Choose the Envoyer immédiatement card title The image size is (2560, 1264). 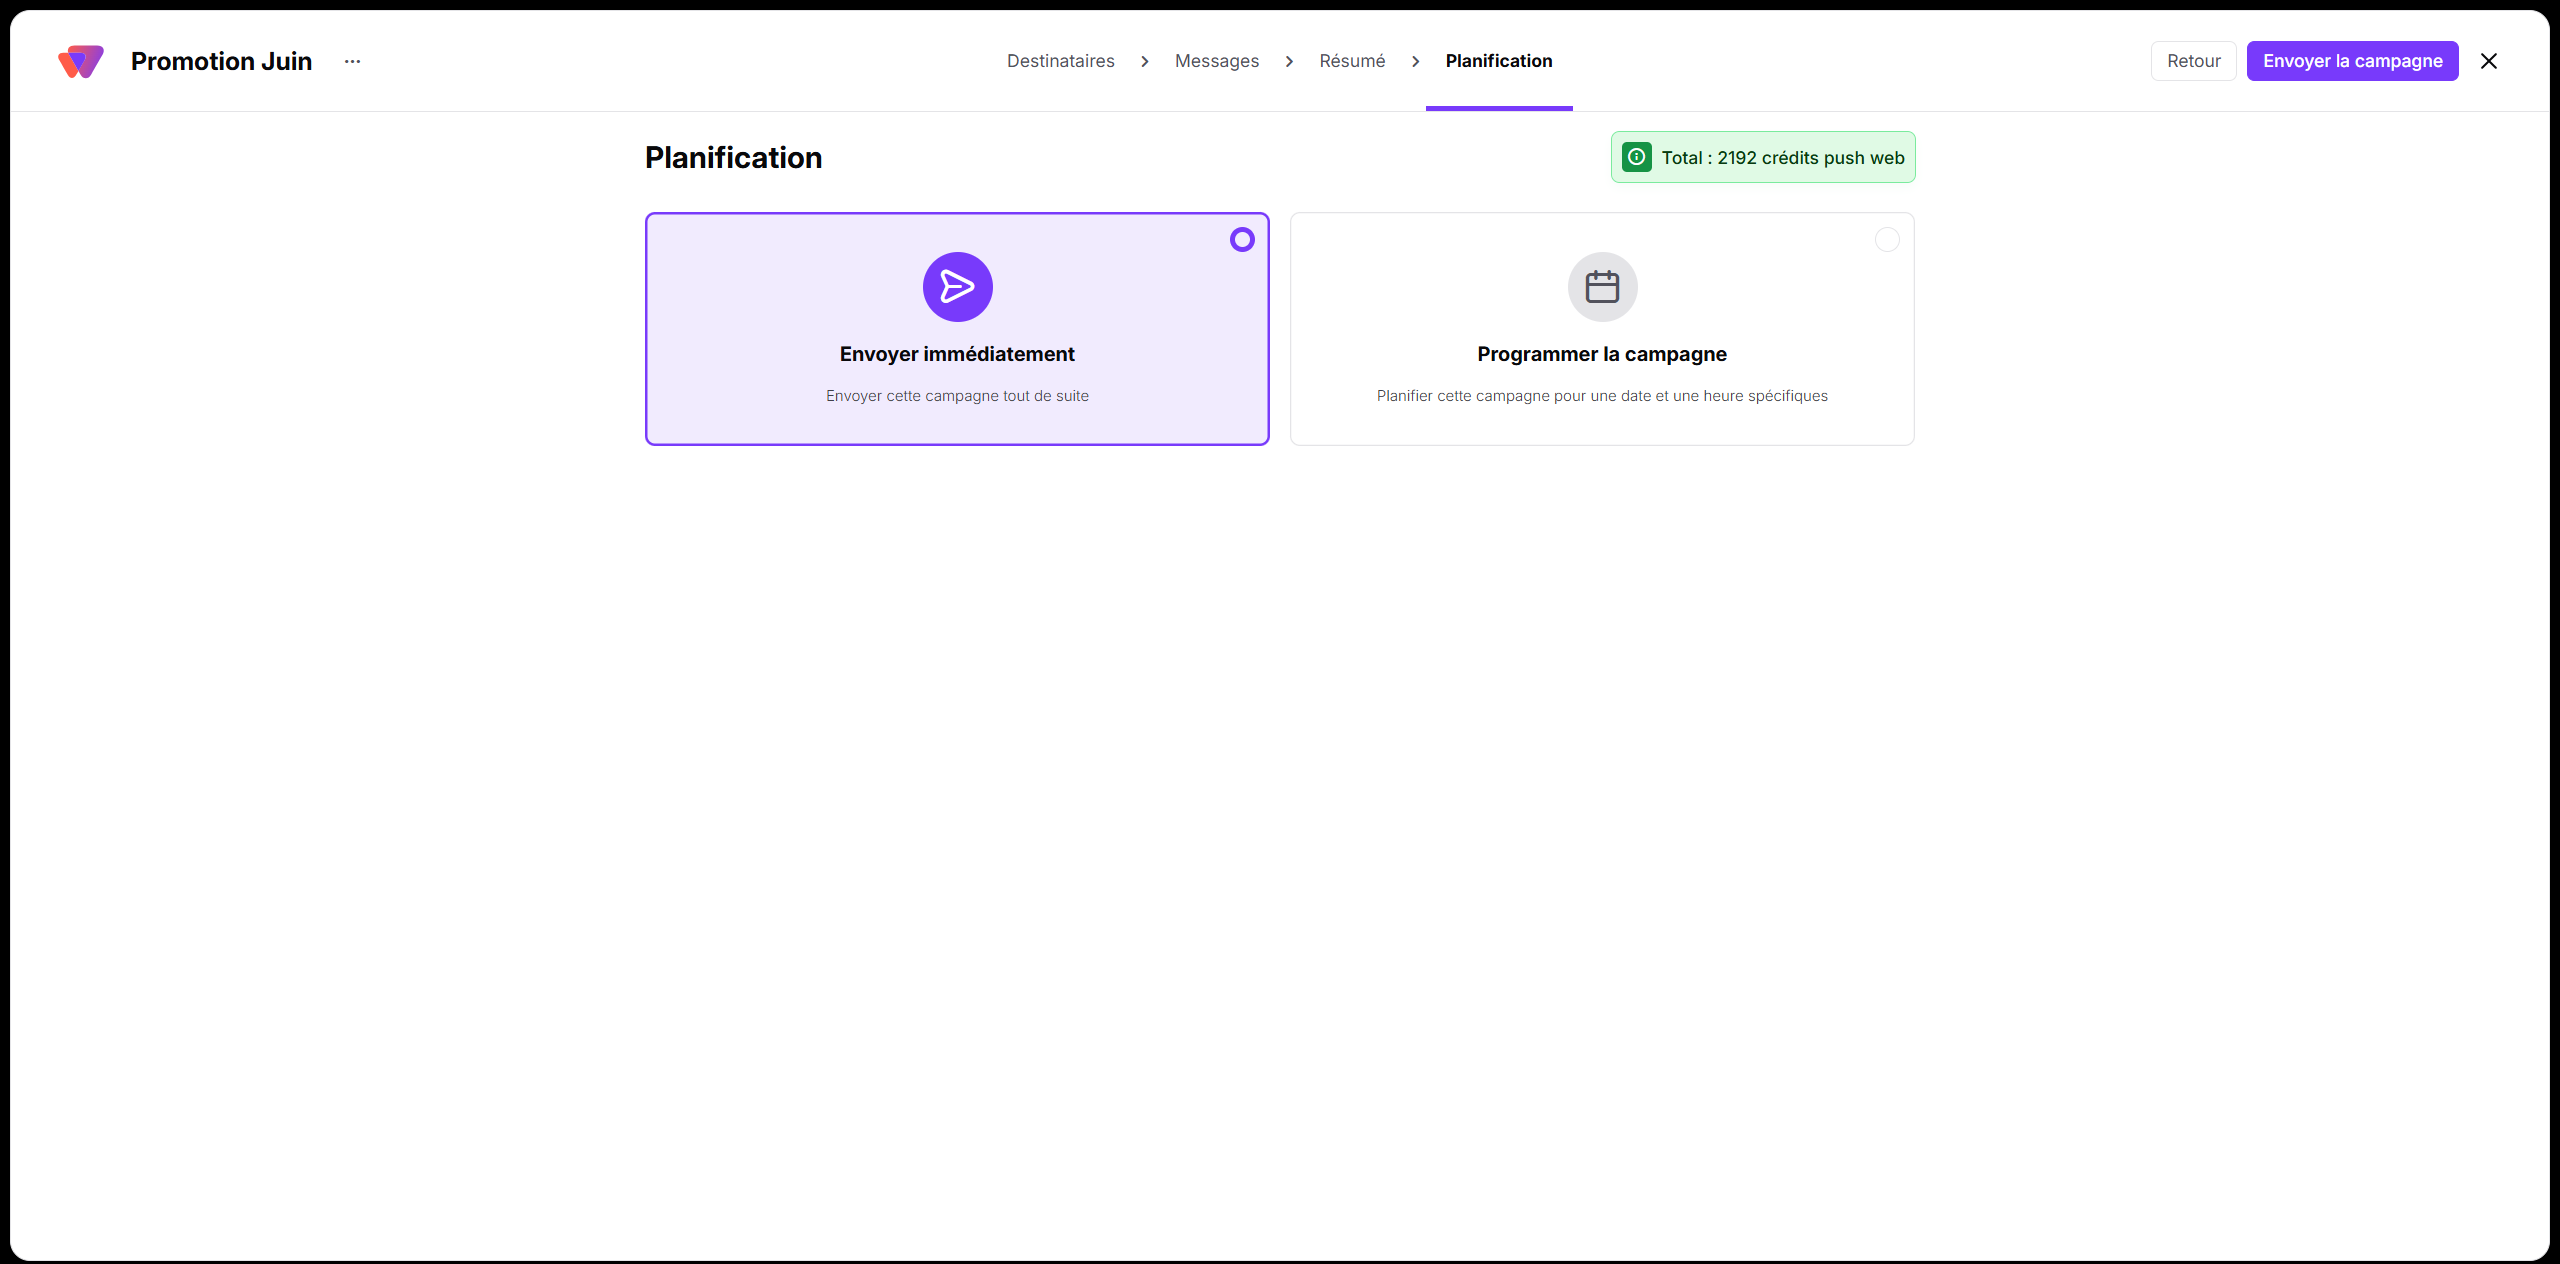tap(957, 354)
